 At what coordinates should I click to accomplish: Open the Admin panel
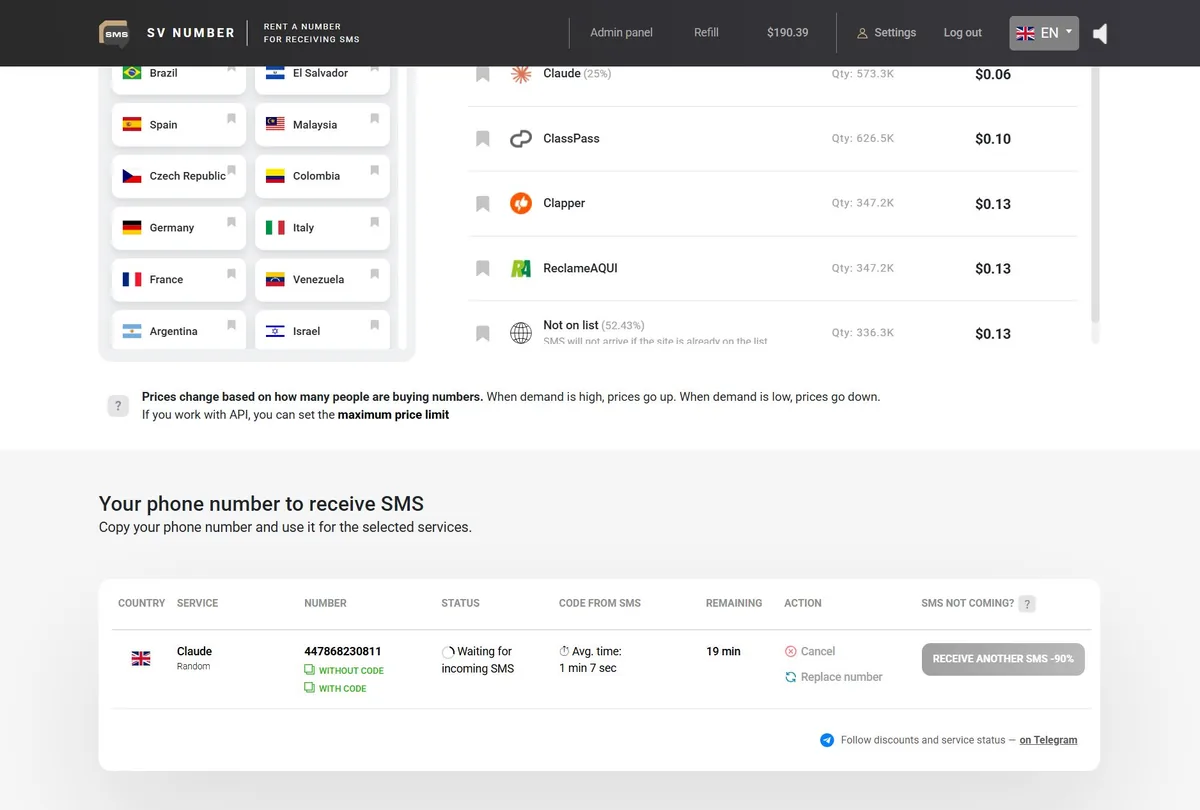coord(621,32)
